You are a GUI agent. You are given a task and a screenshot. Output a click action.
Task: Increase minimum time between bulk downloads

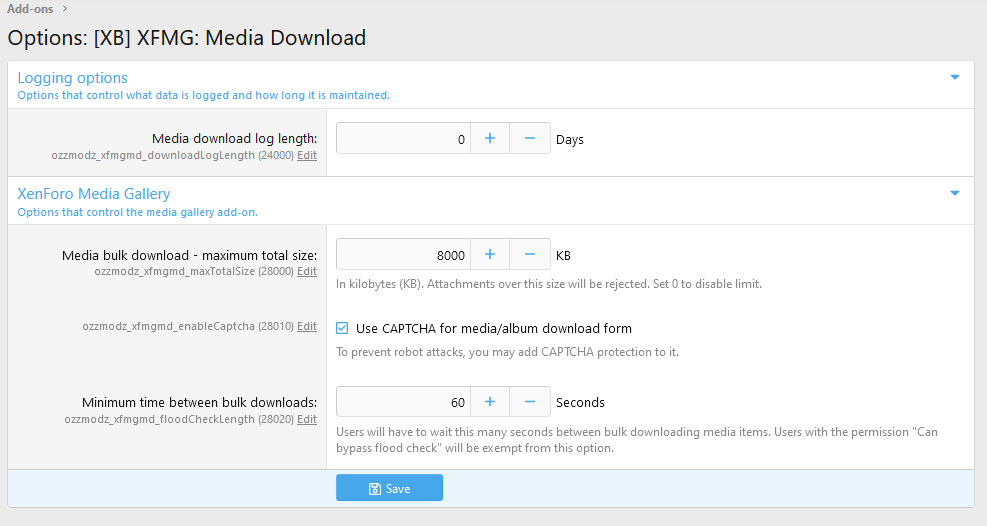point(490,402)
